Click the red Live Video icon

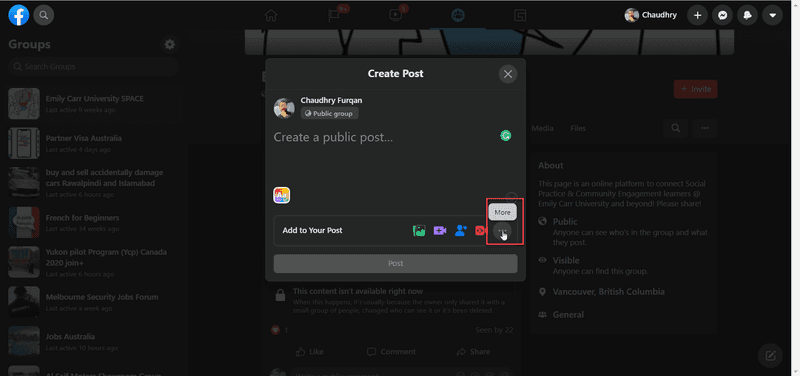480,231
